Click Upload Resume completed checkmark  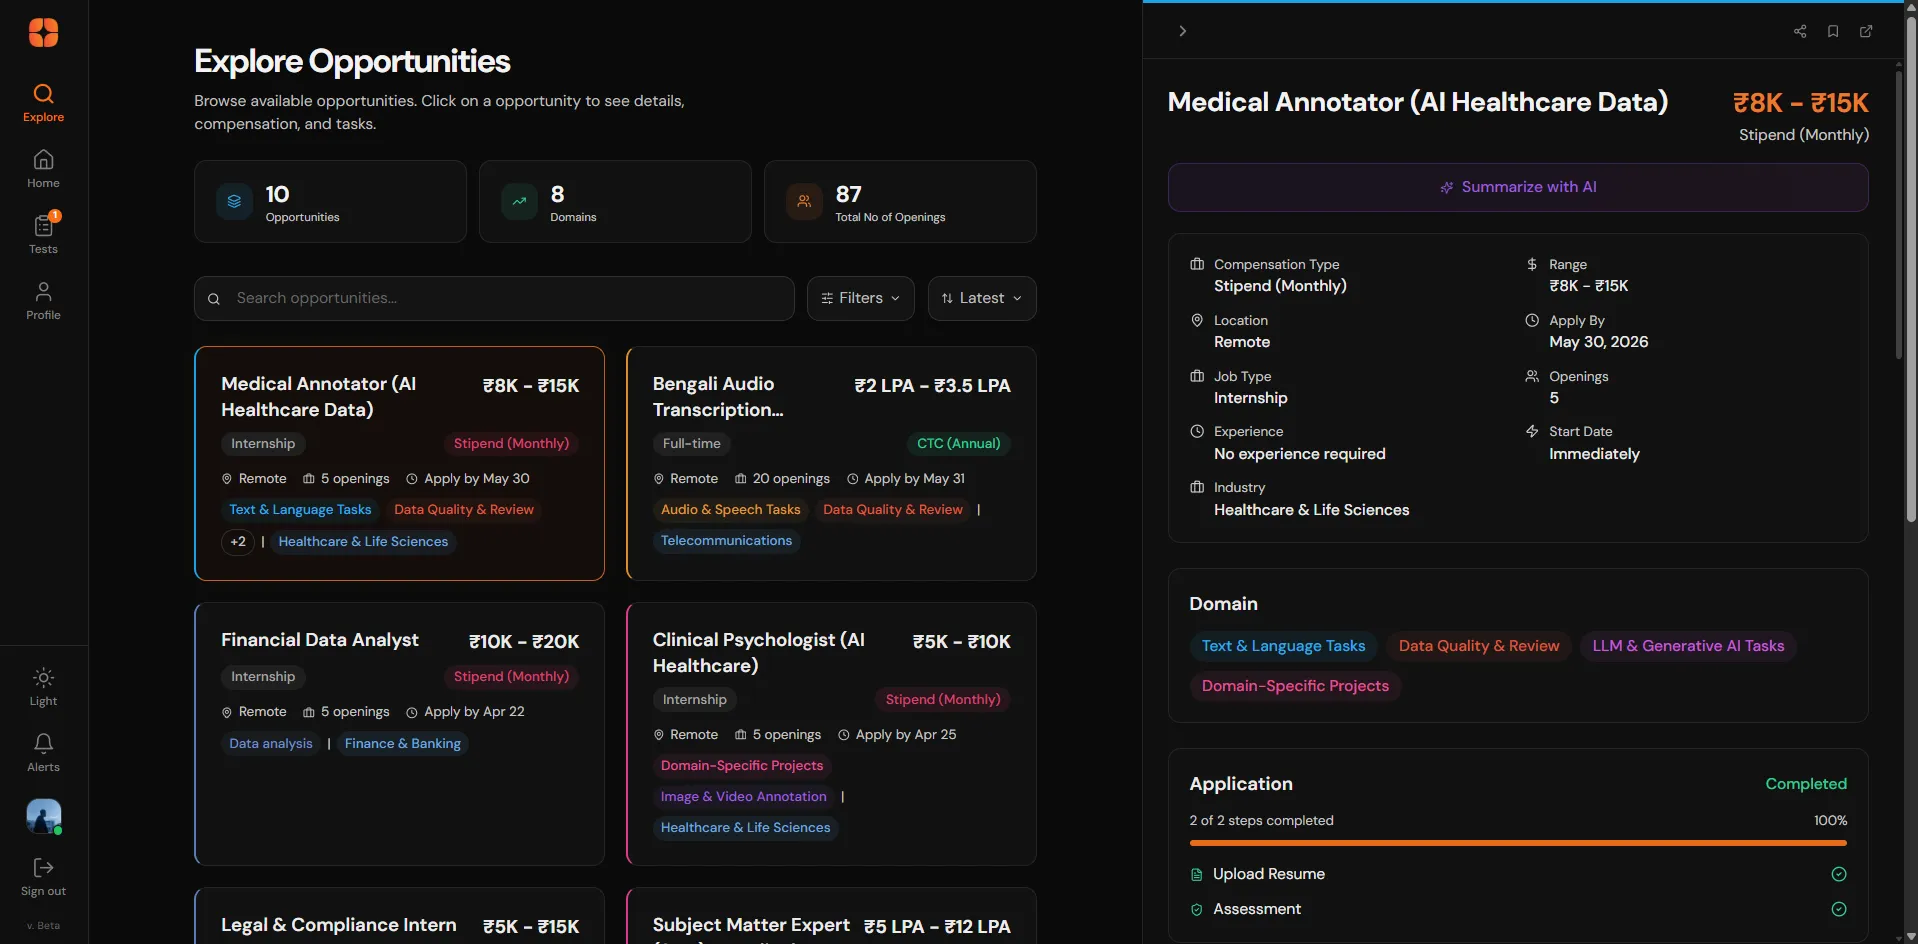click(1838, 874)
